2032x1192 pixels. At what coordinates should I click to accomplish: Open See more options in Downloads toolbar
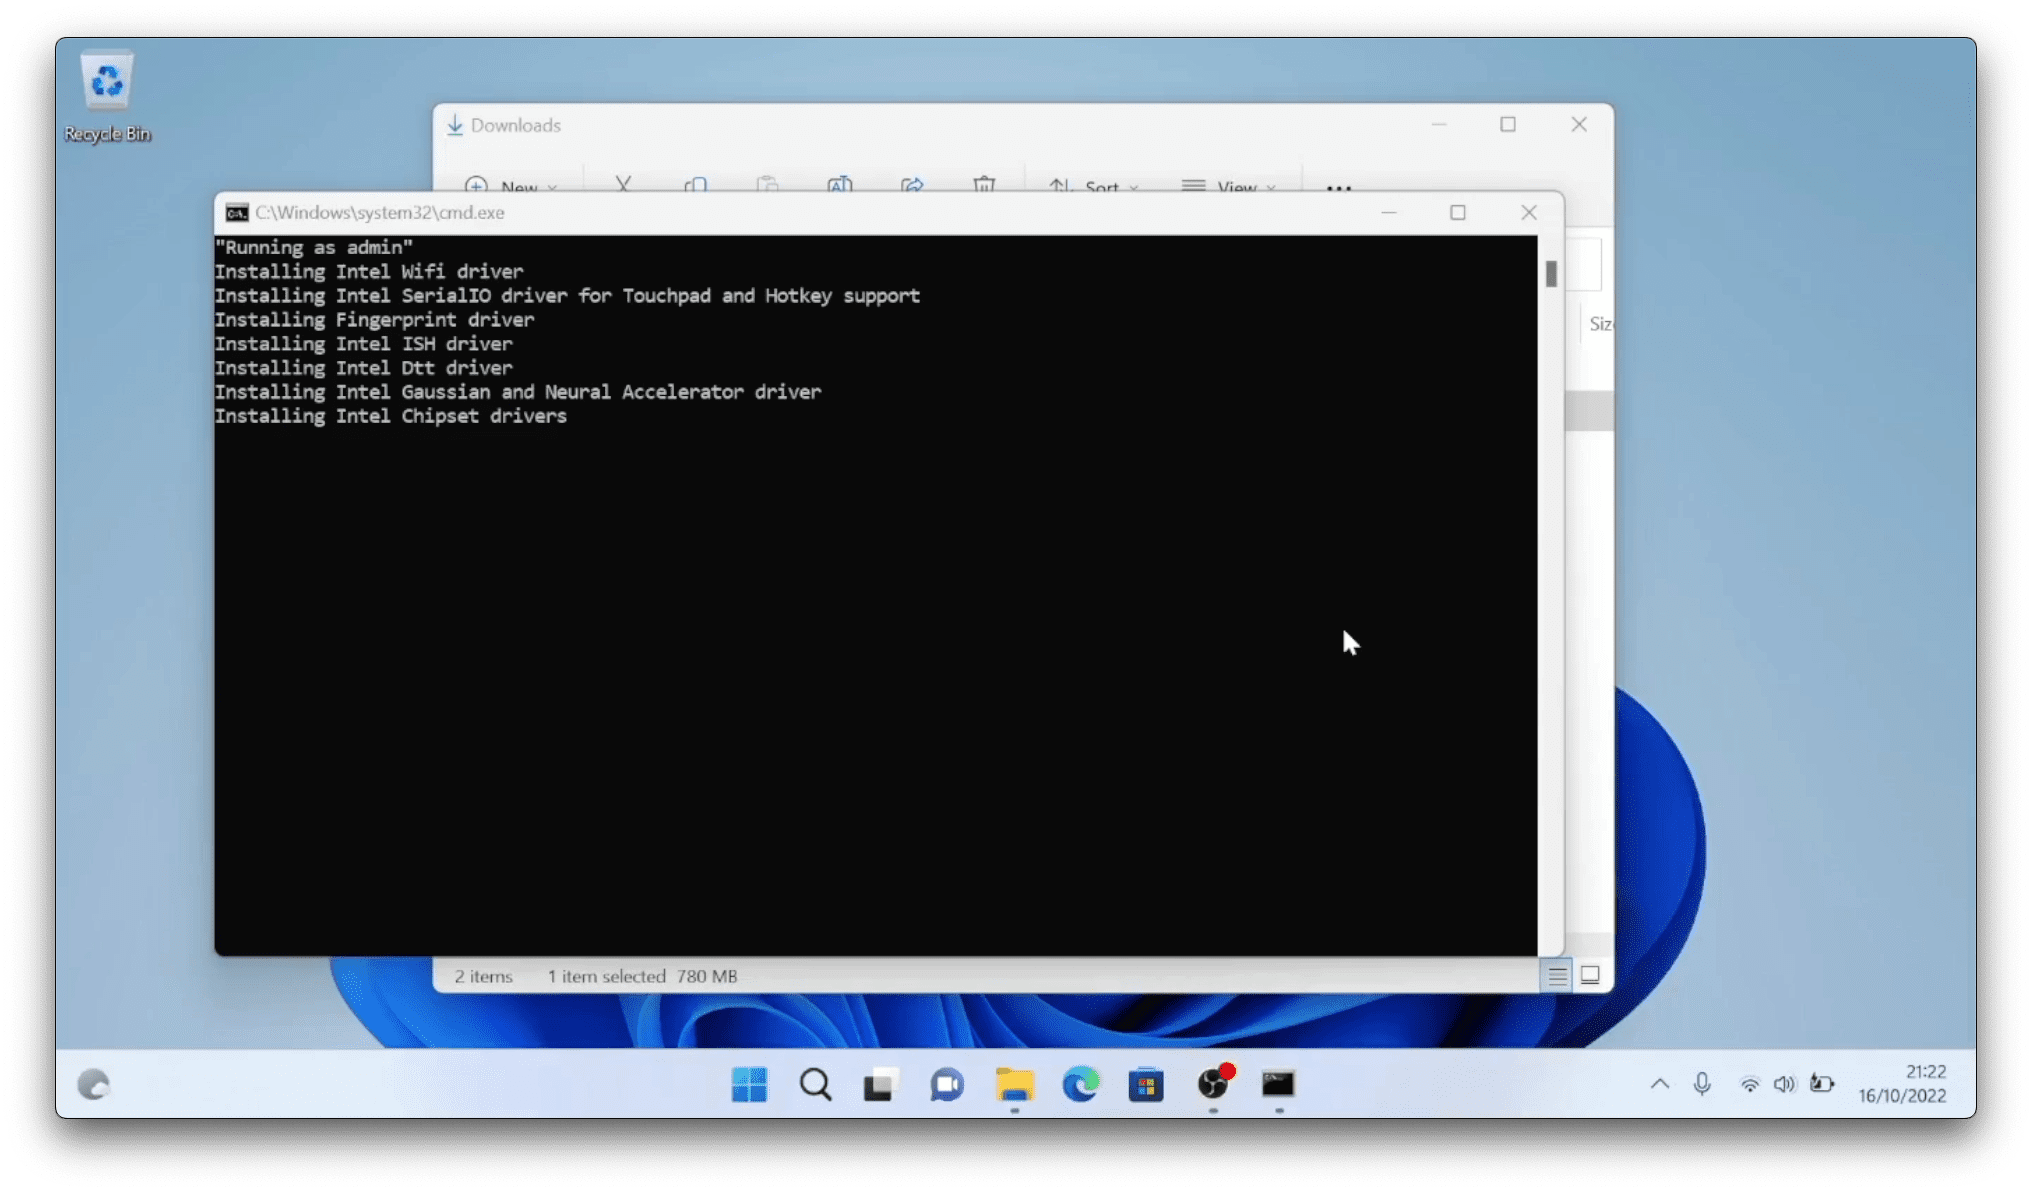click(1339, 187)
